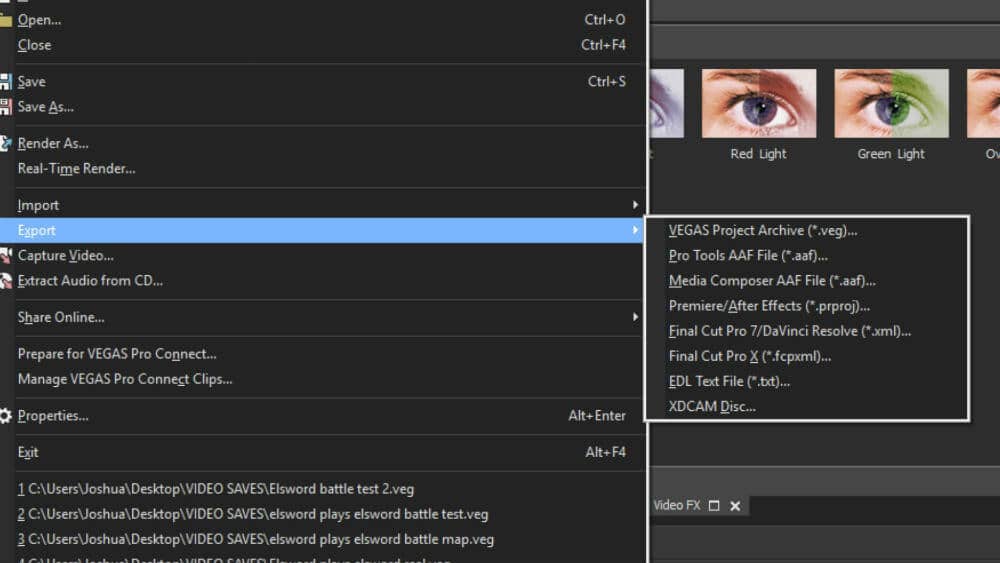The width and height of the screenshot is (1000, 563).
Task: Select the Close menu entry
Action: tap(321, 45)
